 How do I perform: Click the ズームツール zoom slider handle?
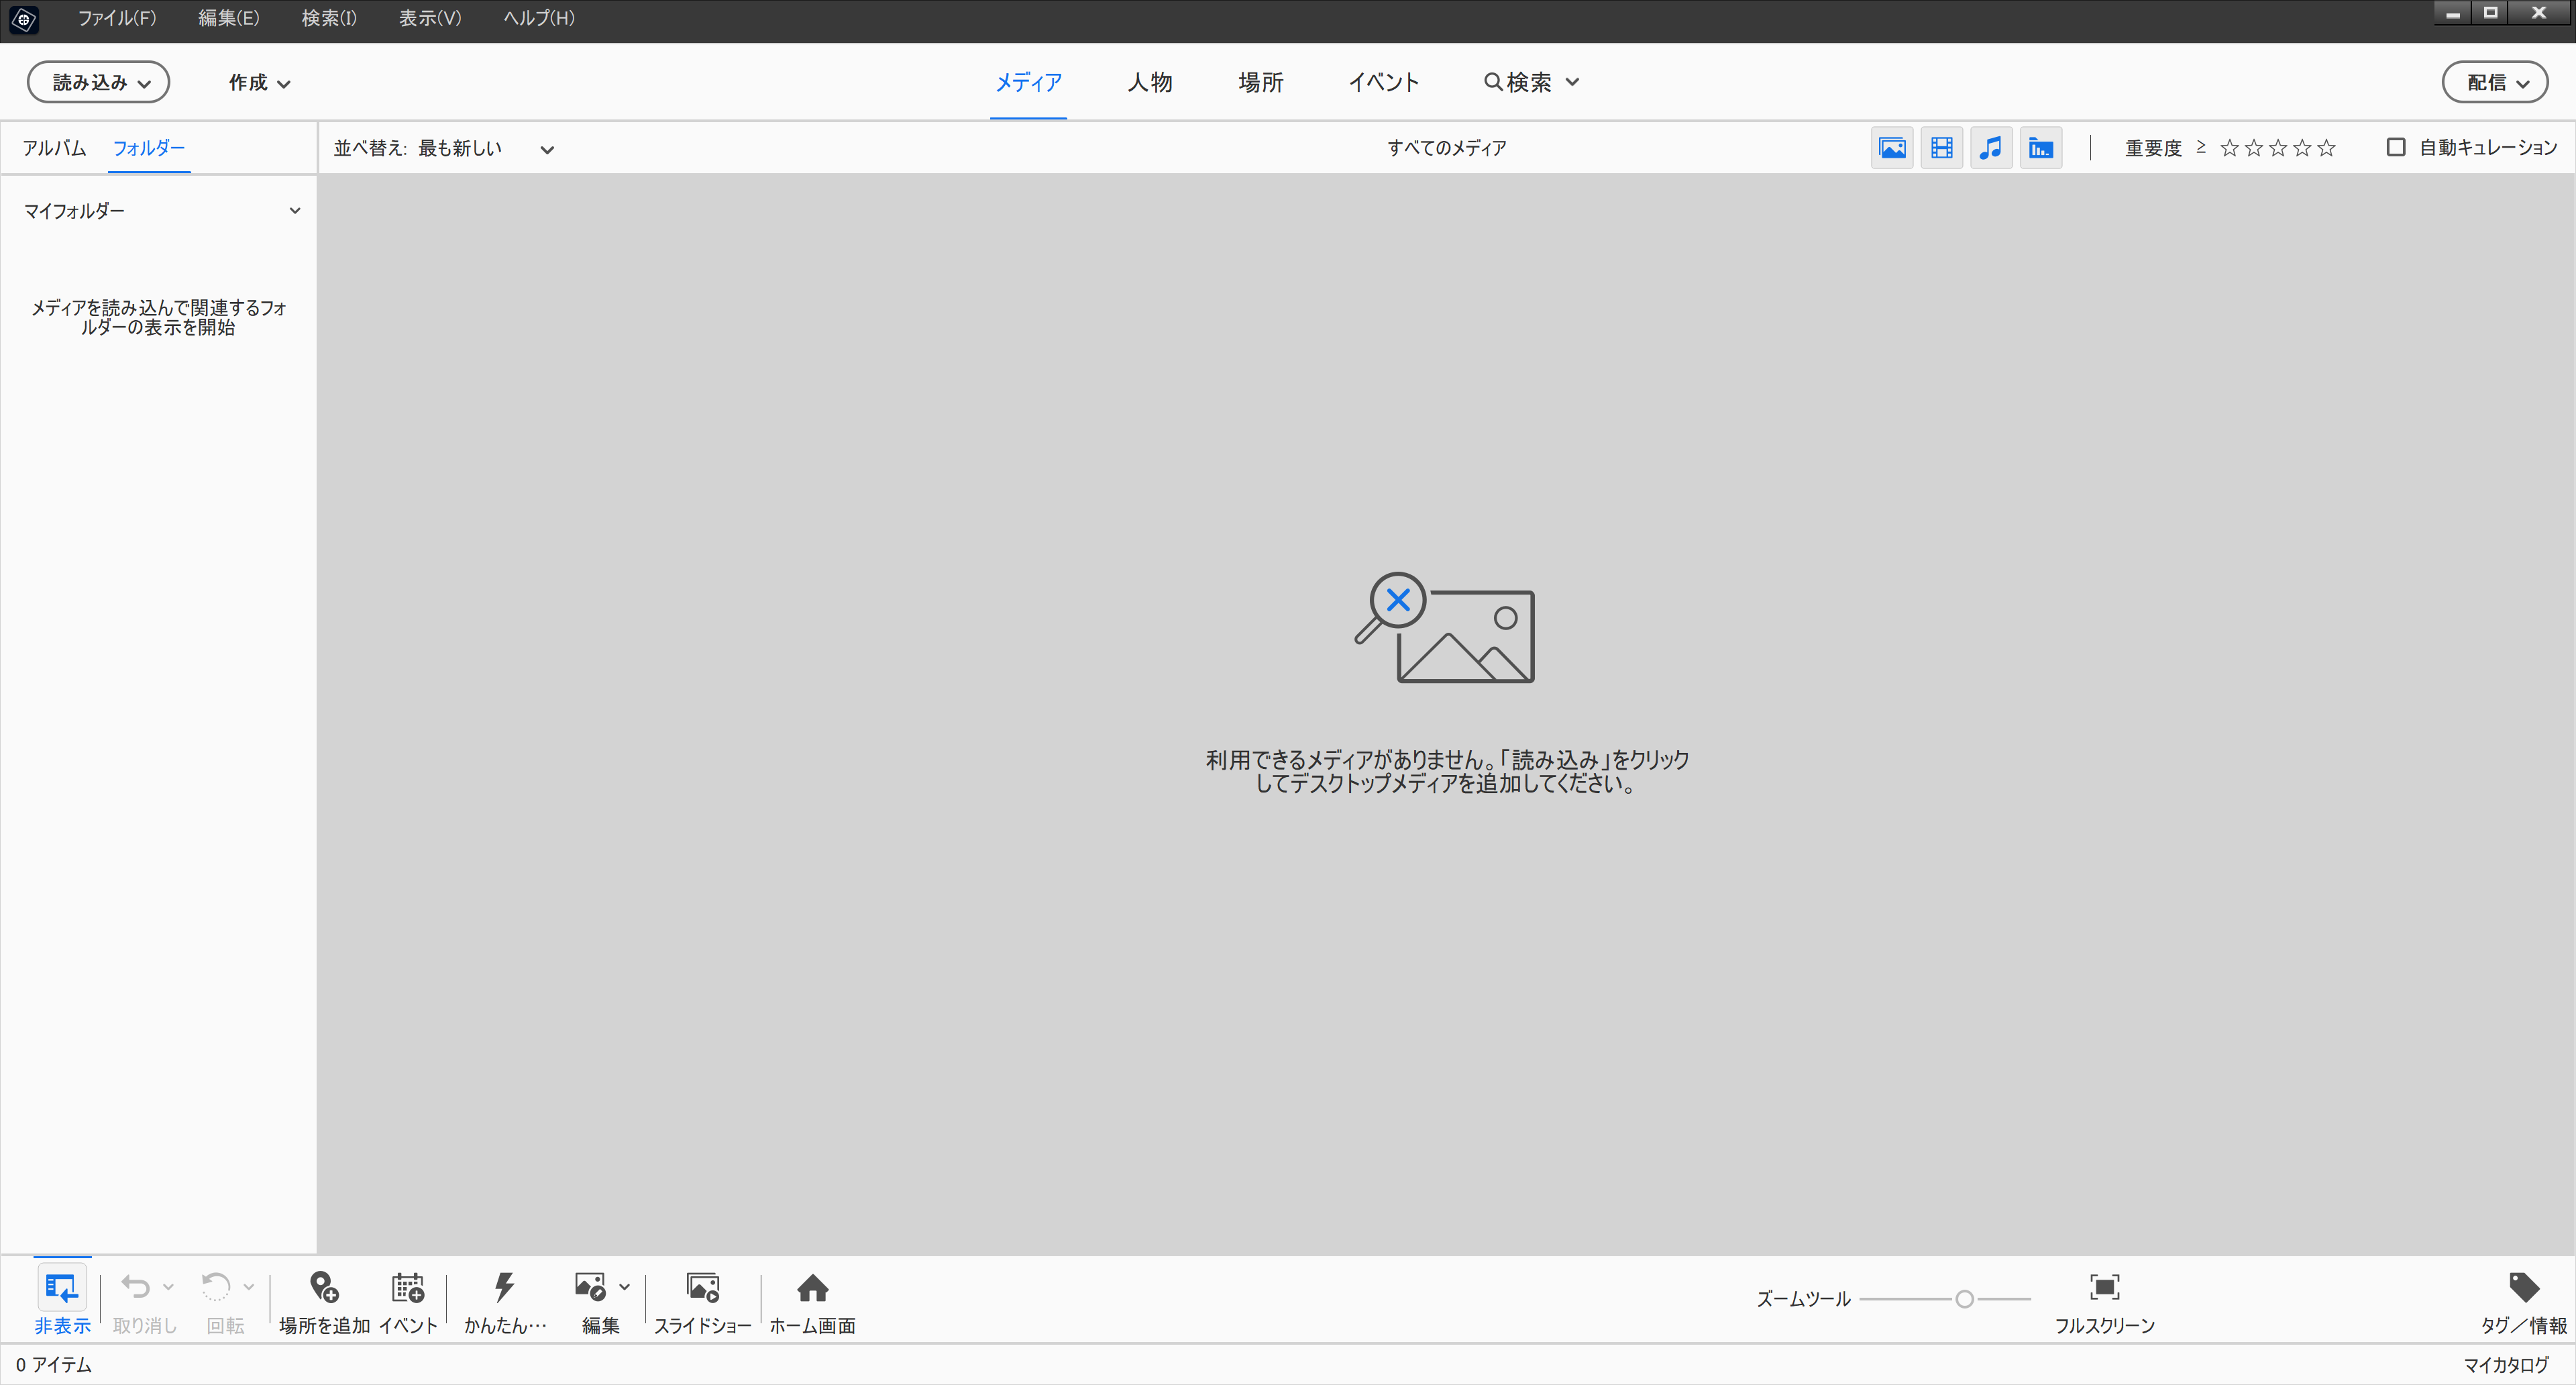click(1964, 1299)
